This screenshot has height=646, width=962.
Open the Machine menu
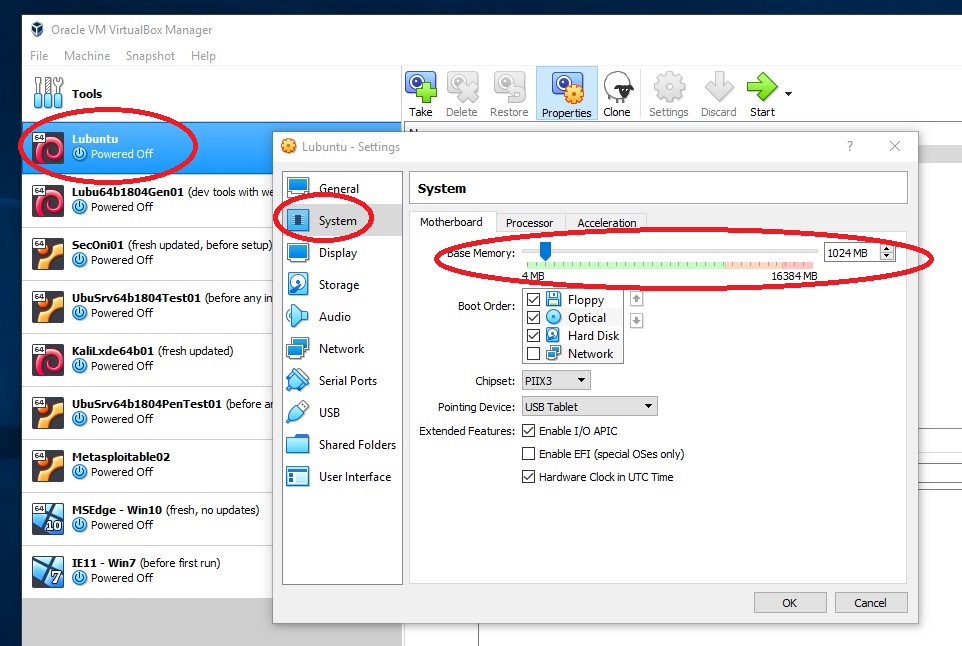point(87,55)
